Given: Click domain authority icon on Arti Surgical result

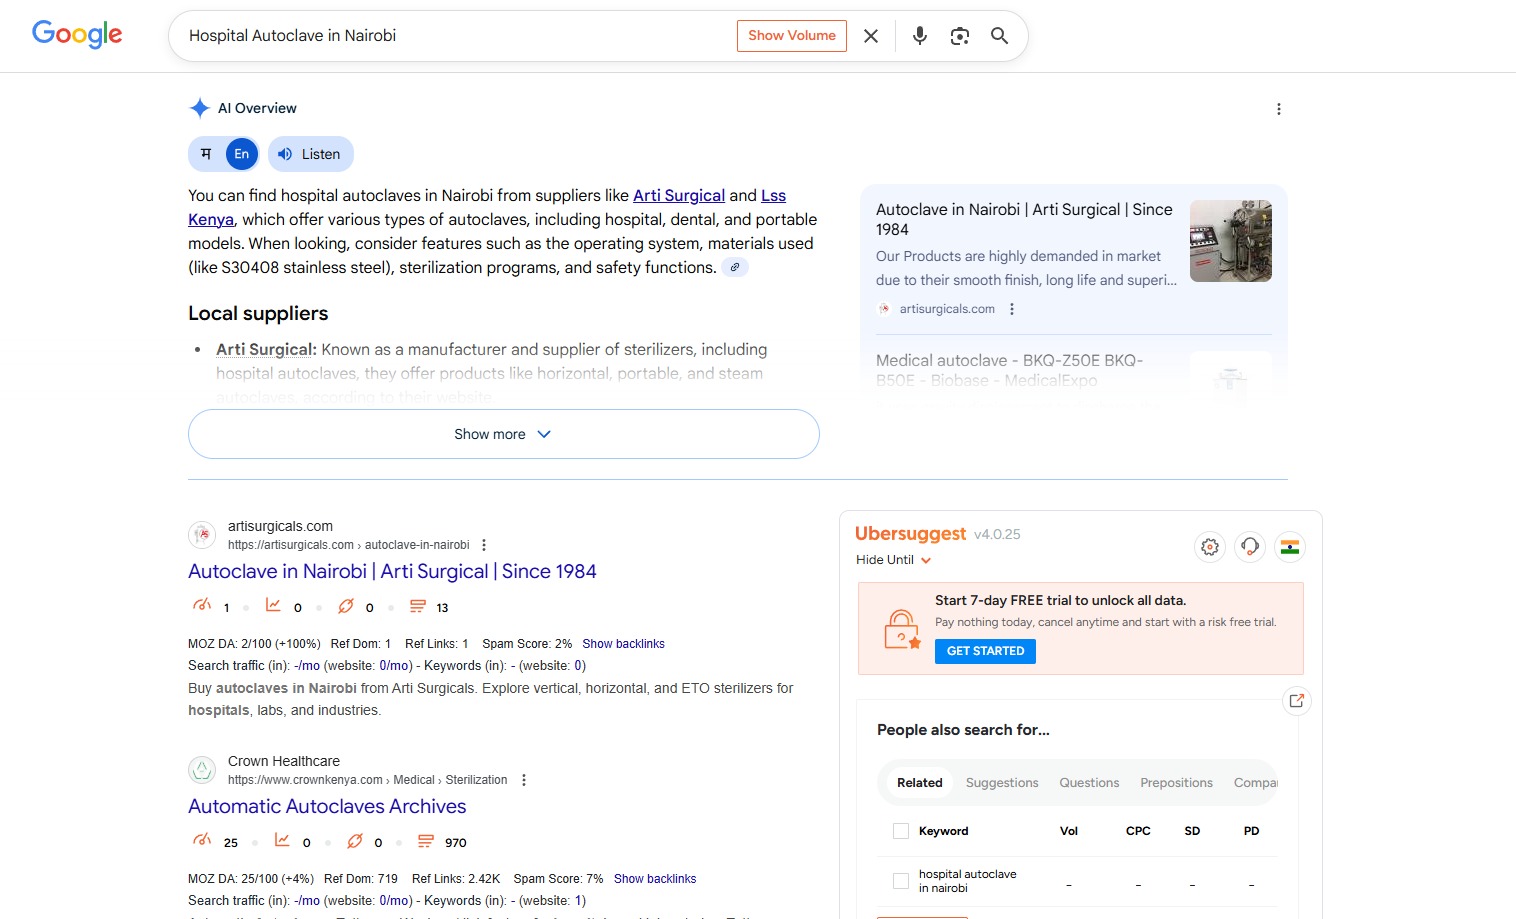Looking at the screenshot, I should click(202, 606).
